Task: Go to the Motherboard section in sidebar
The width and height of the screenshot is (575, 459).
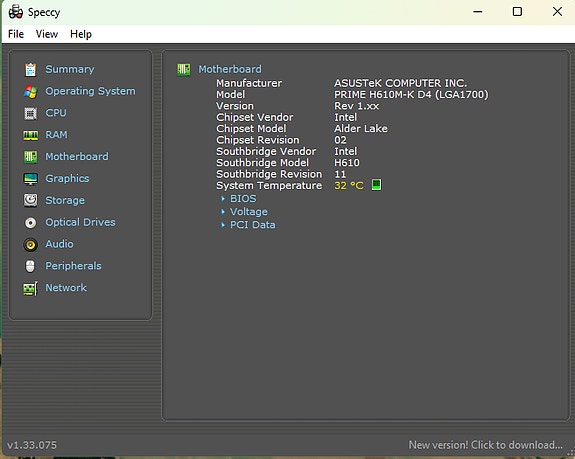Action: [77, 157]
